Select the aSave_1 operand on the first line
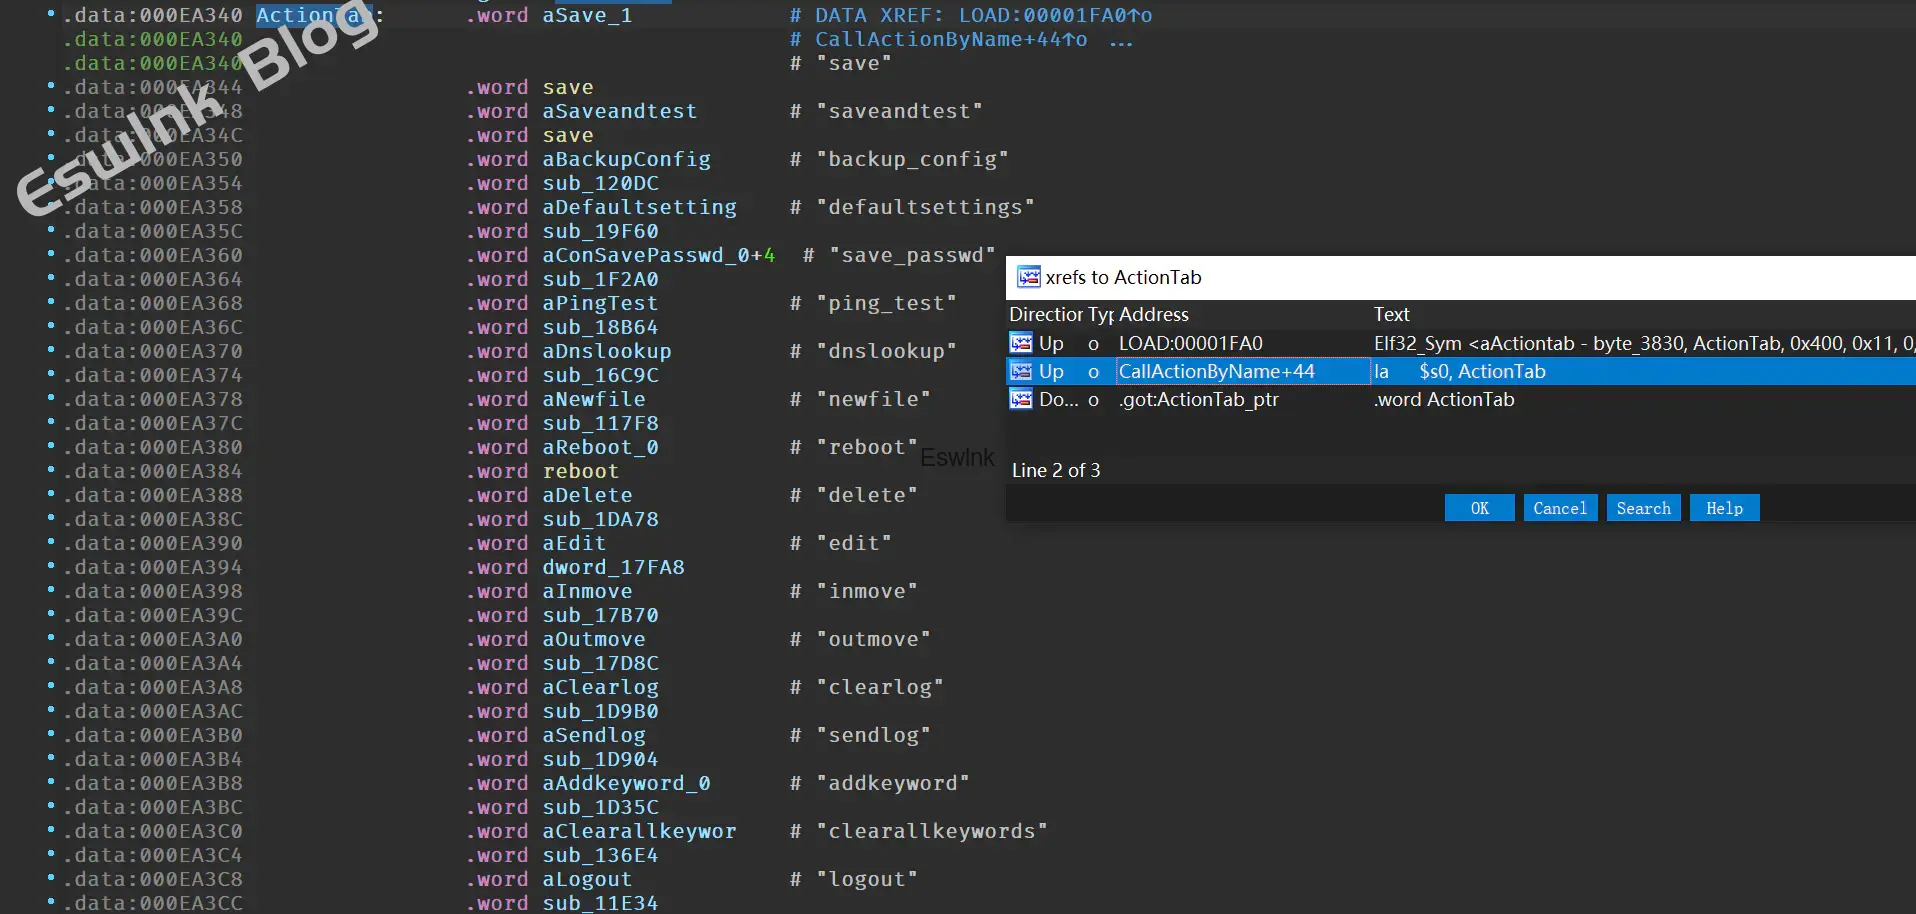The height and width of the screenshot is (914, 1916). [x=587, y=16]
